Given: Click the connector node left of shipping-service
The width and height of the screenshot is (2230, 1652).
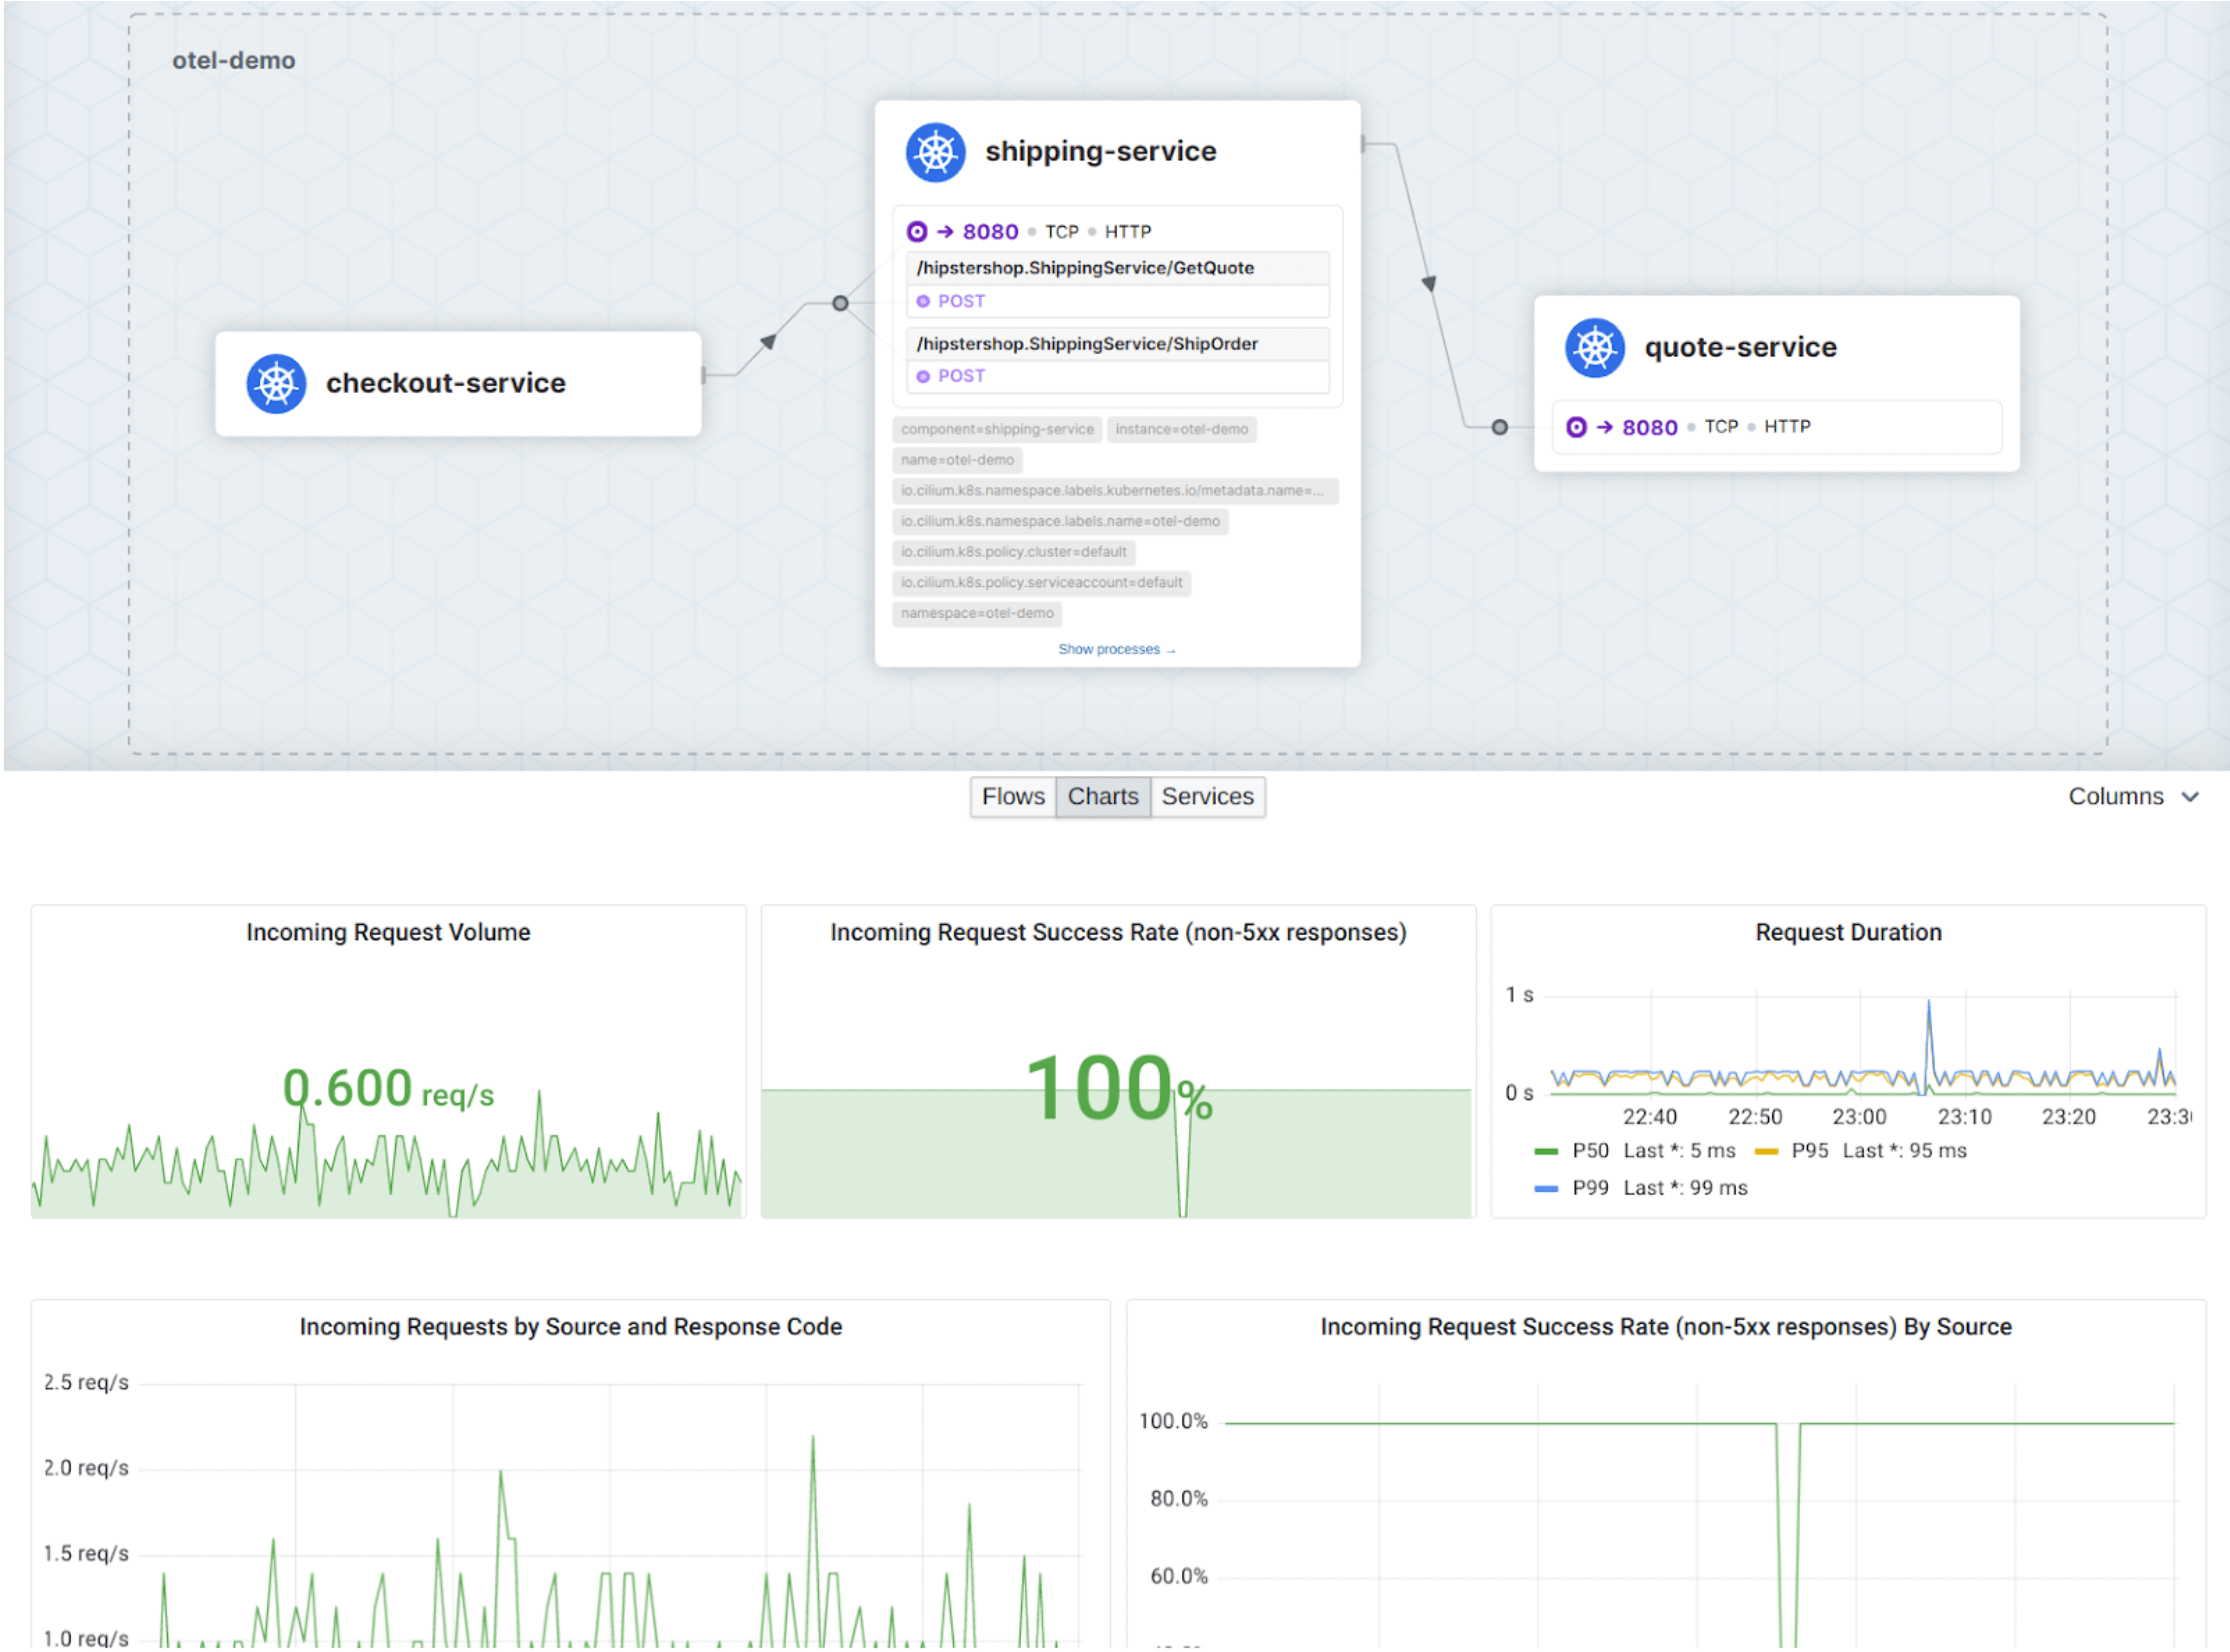Looking at the screenshot, I should pyautogui.click(x=840, y=303).
